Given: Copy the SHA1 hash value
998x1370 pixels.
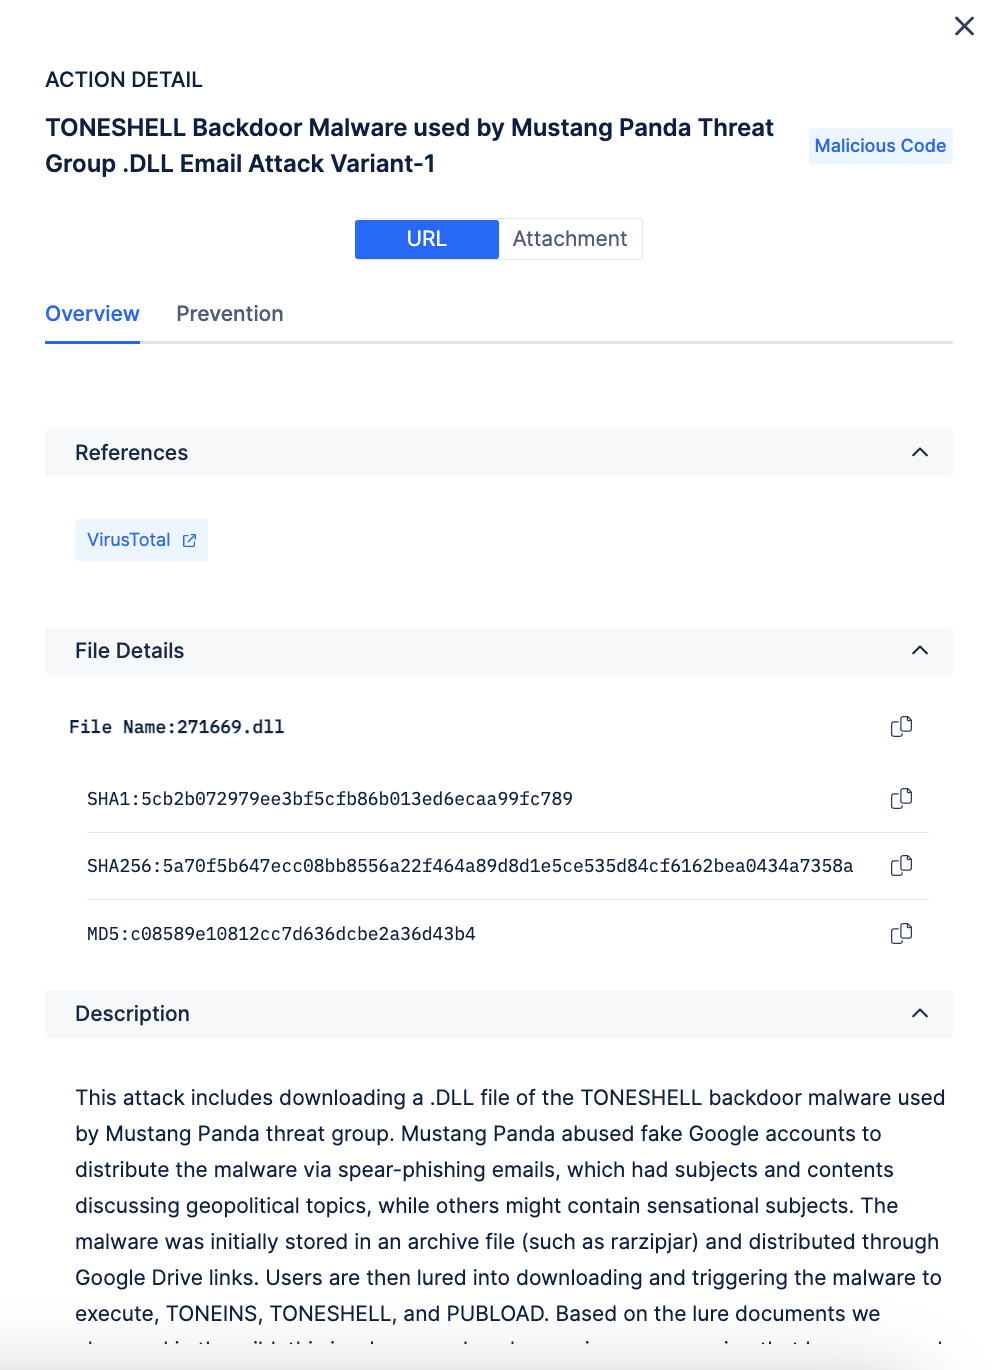Looking at the screenshot, I should point(901,799).
